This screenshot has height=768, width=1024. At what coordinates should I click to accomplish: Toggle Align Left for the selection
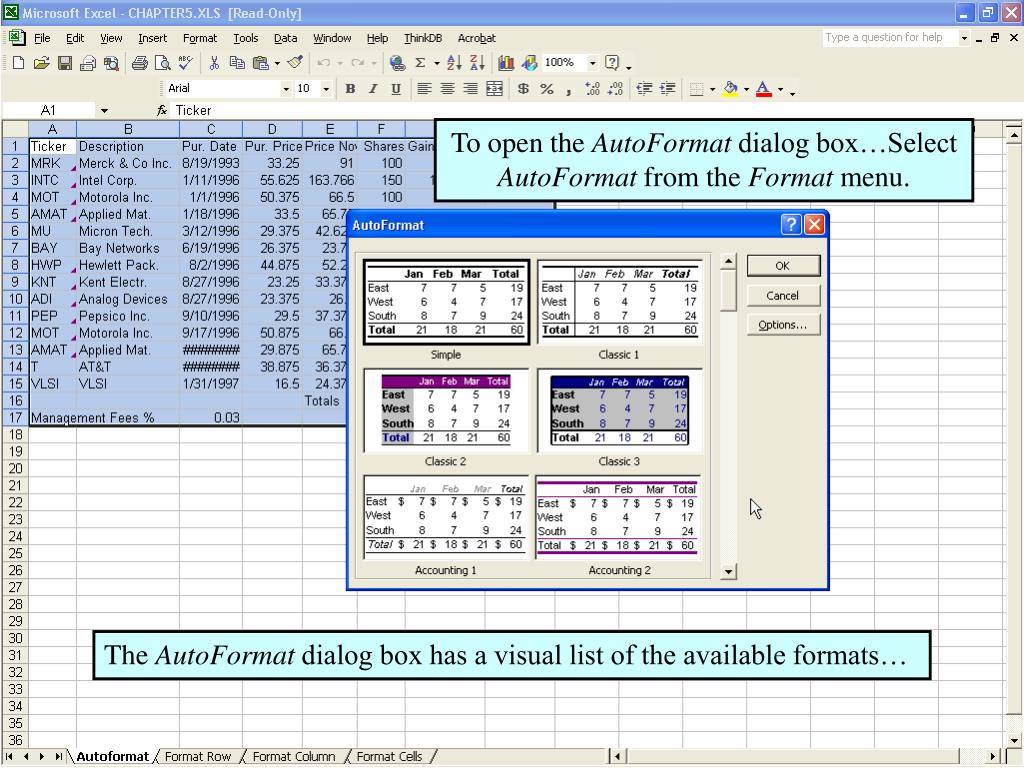(424, 89)
